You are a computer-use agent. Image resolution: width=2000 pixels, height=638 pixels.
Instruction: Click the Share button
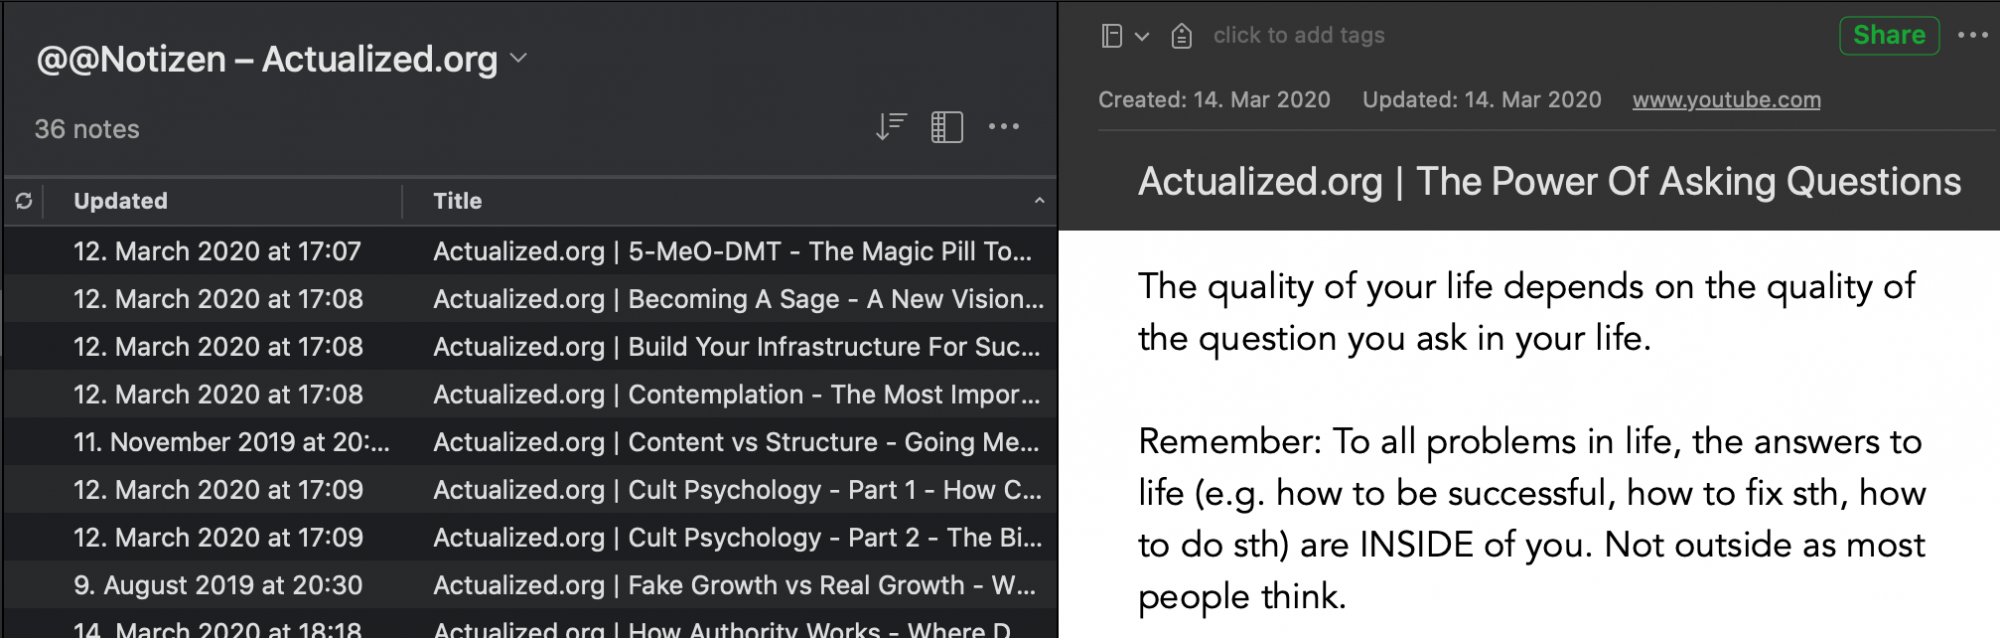1889,35
